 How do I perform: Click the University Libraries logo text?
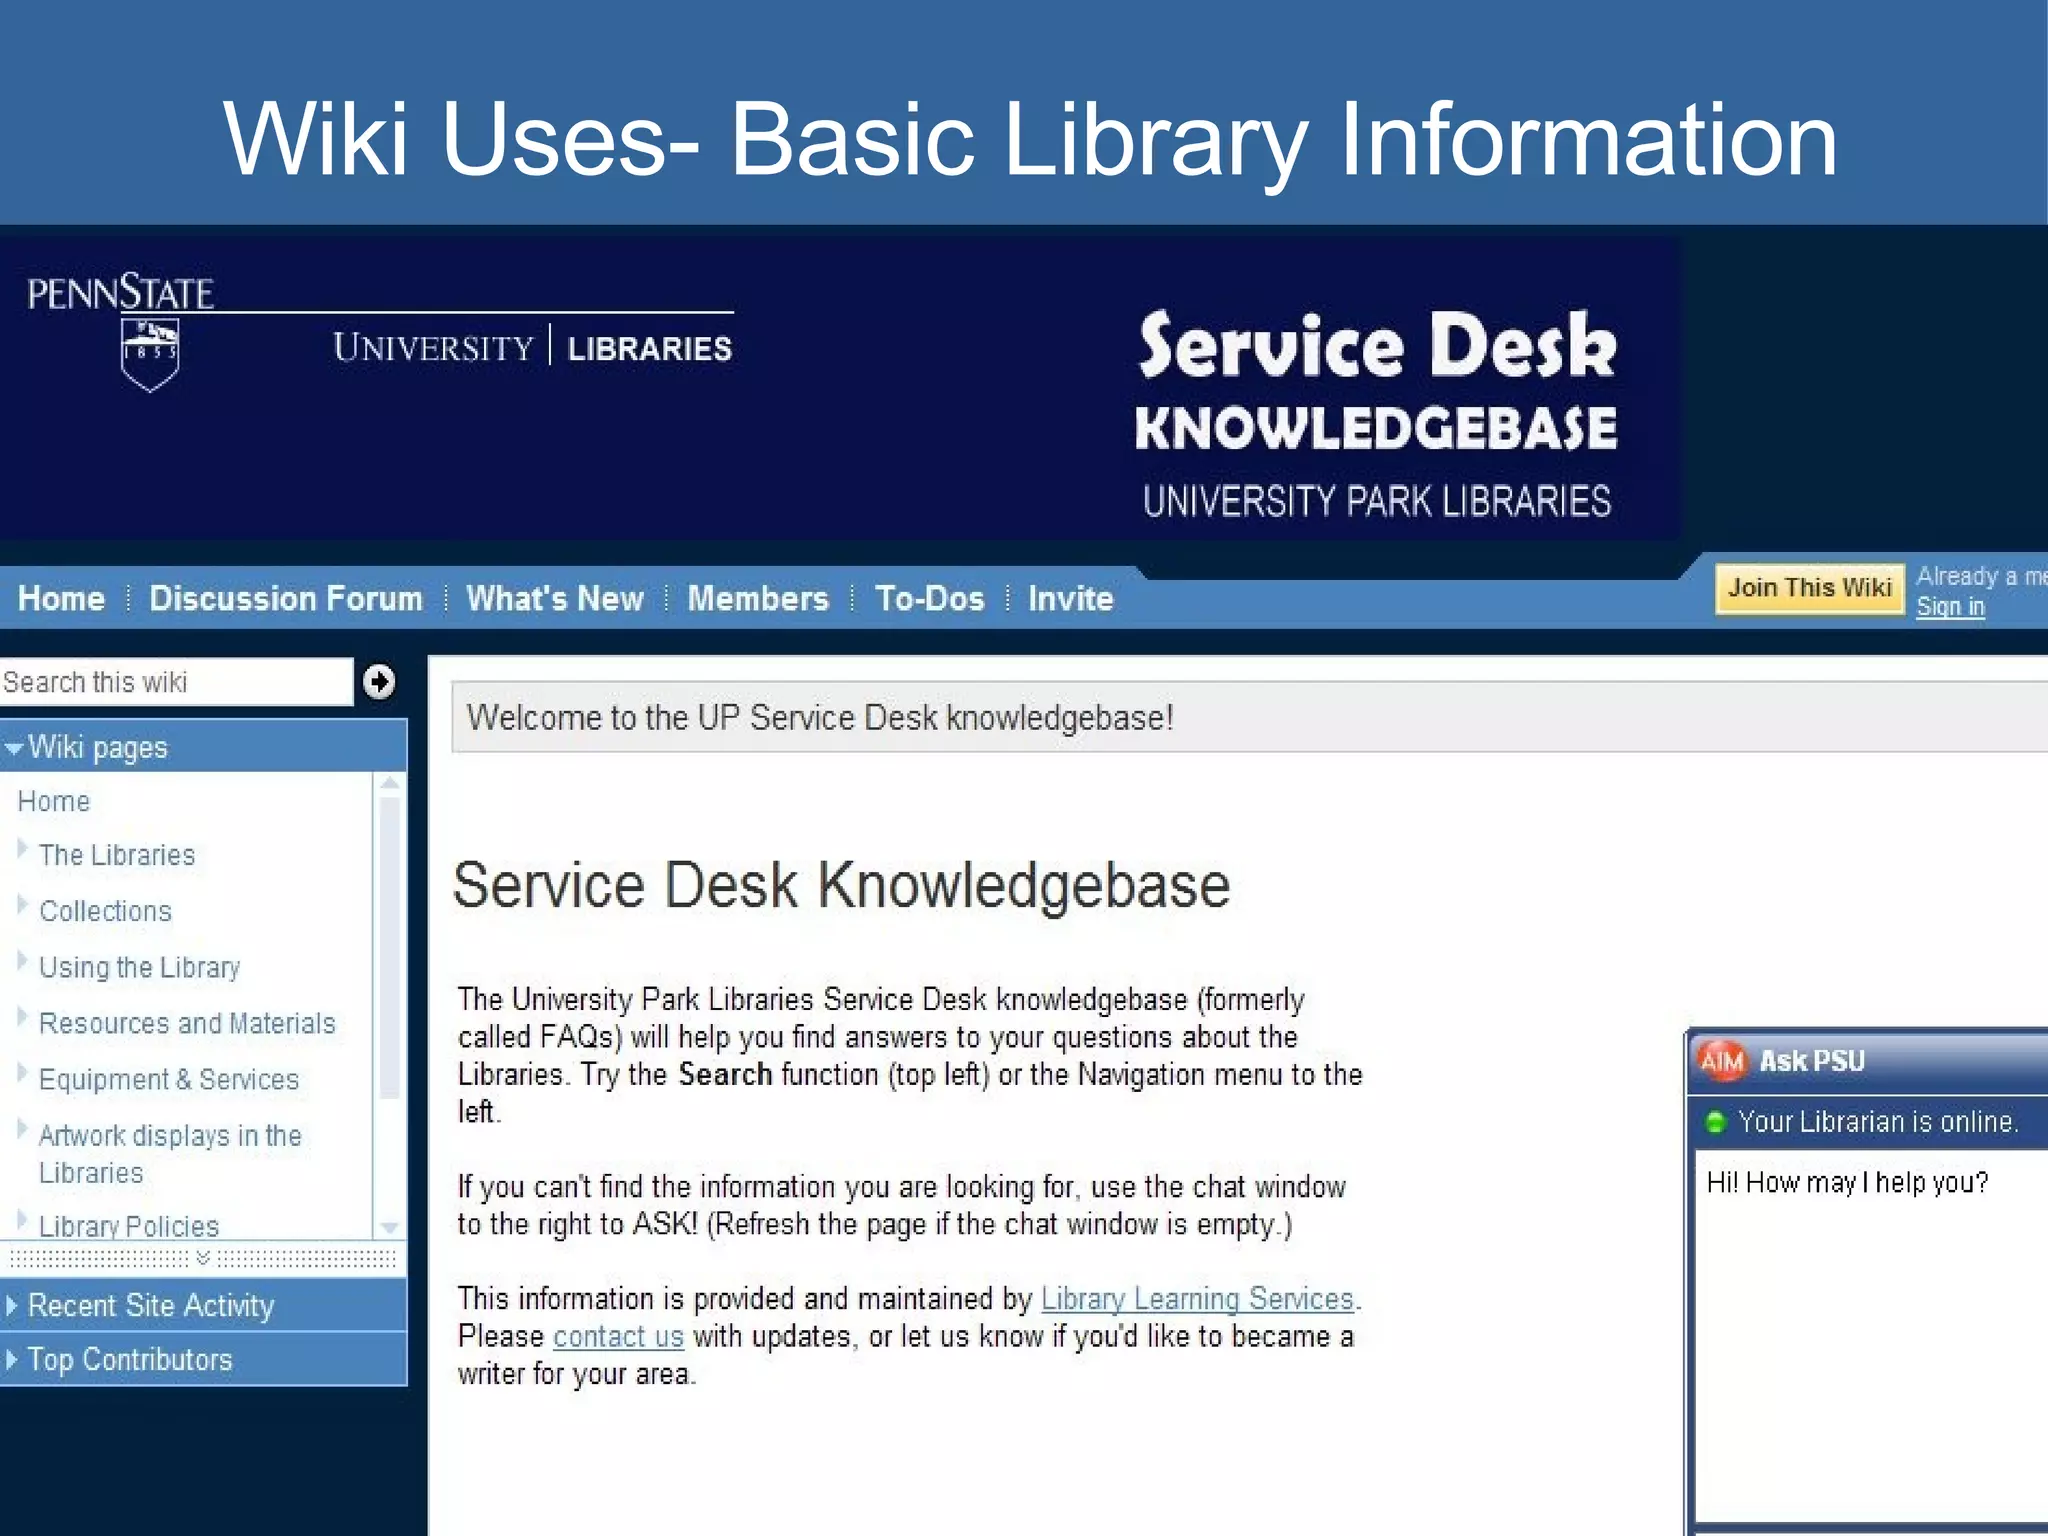click(x=533, y=348)
